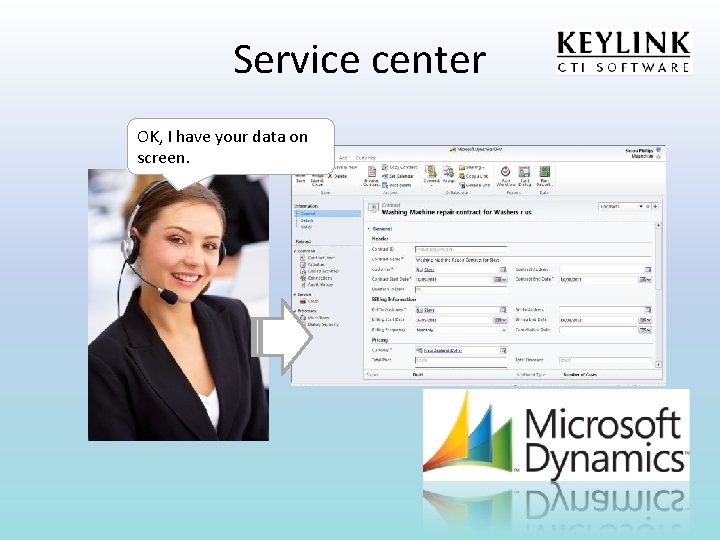Screen dimensions: 720x540
Task: Click the Total Price field
Action: 461,360
